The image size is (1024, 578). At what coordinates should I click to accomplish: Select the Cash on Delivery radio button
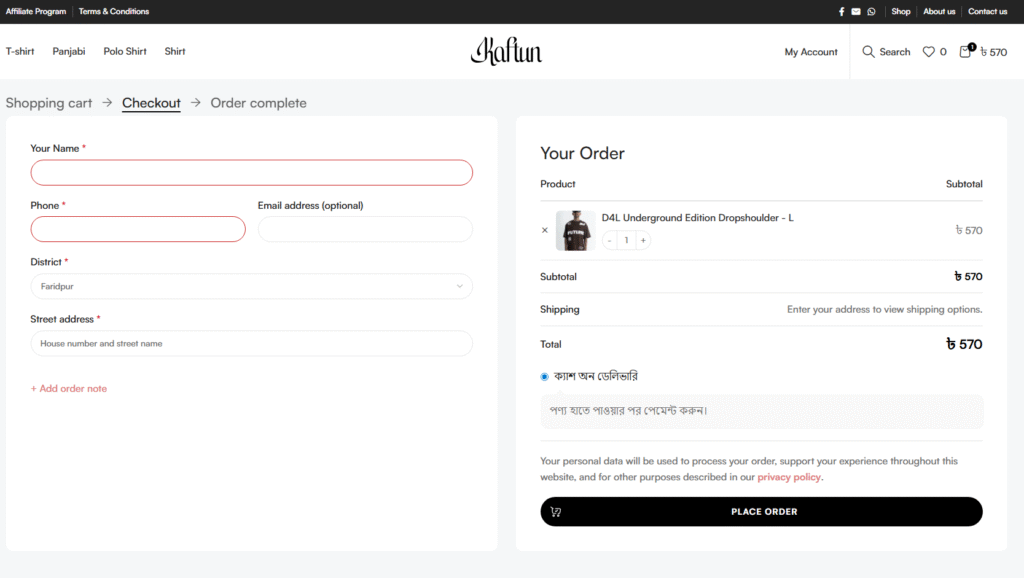(545, 377)
